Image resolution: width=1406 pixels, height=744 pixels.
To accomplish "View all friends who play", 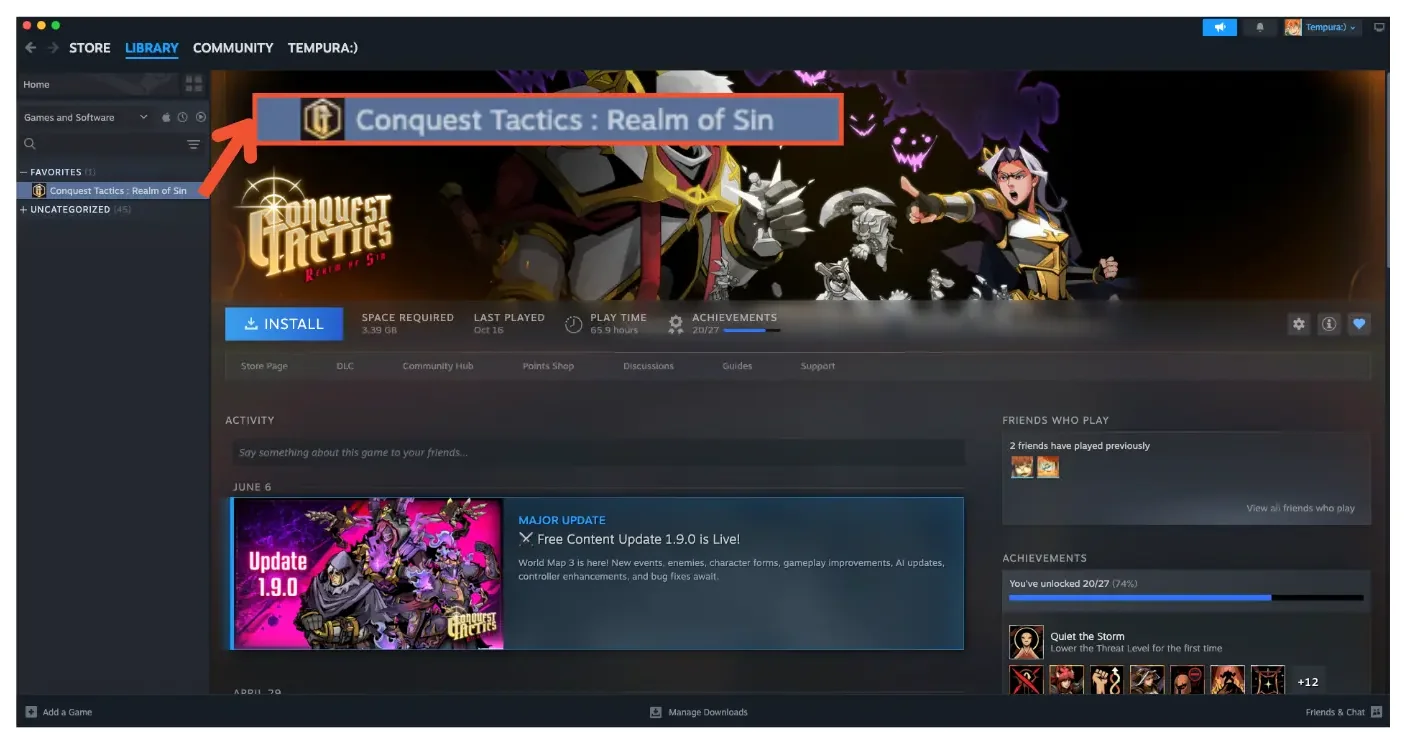I will click(1300, 508).
